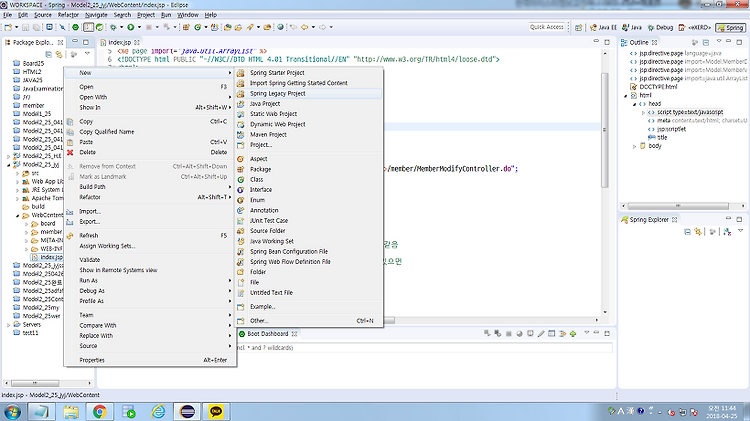Click the Refresh icon in context menu
The image size is (750, 421).
pyautogui.click(x=70, y=236)
